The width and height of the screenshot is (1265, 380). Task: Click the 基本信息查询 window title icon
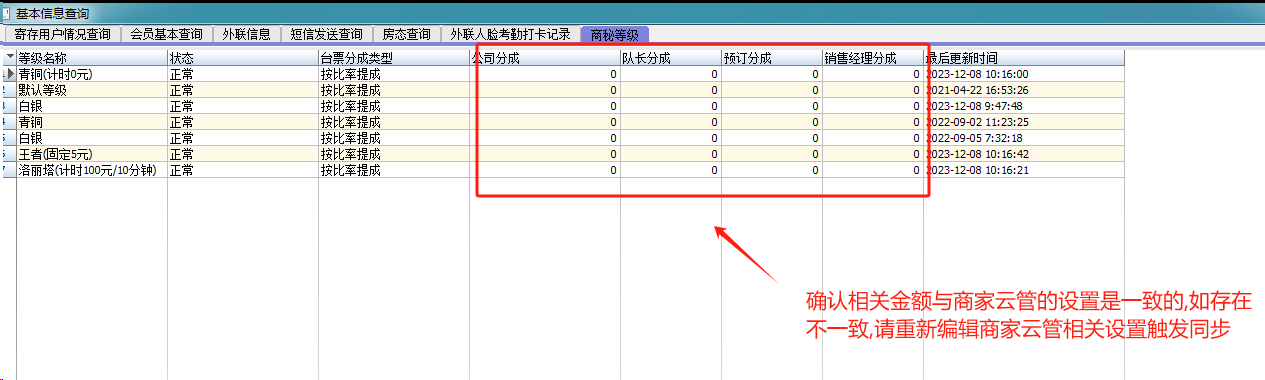(x=7, y=13)
